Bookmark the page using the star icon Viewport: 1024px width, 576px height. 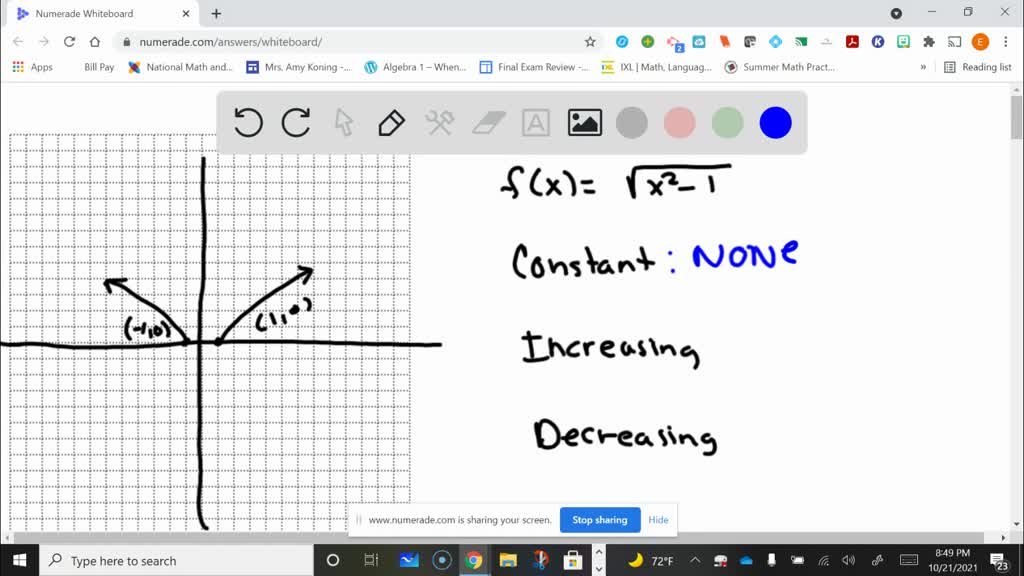[590, 42]
